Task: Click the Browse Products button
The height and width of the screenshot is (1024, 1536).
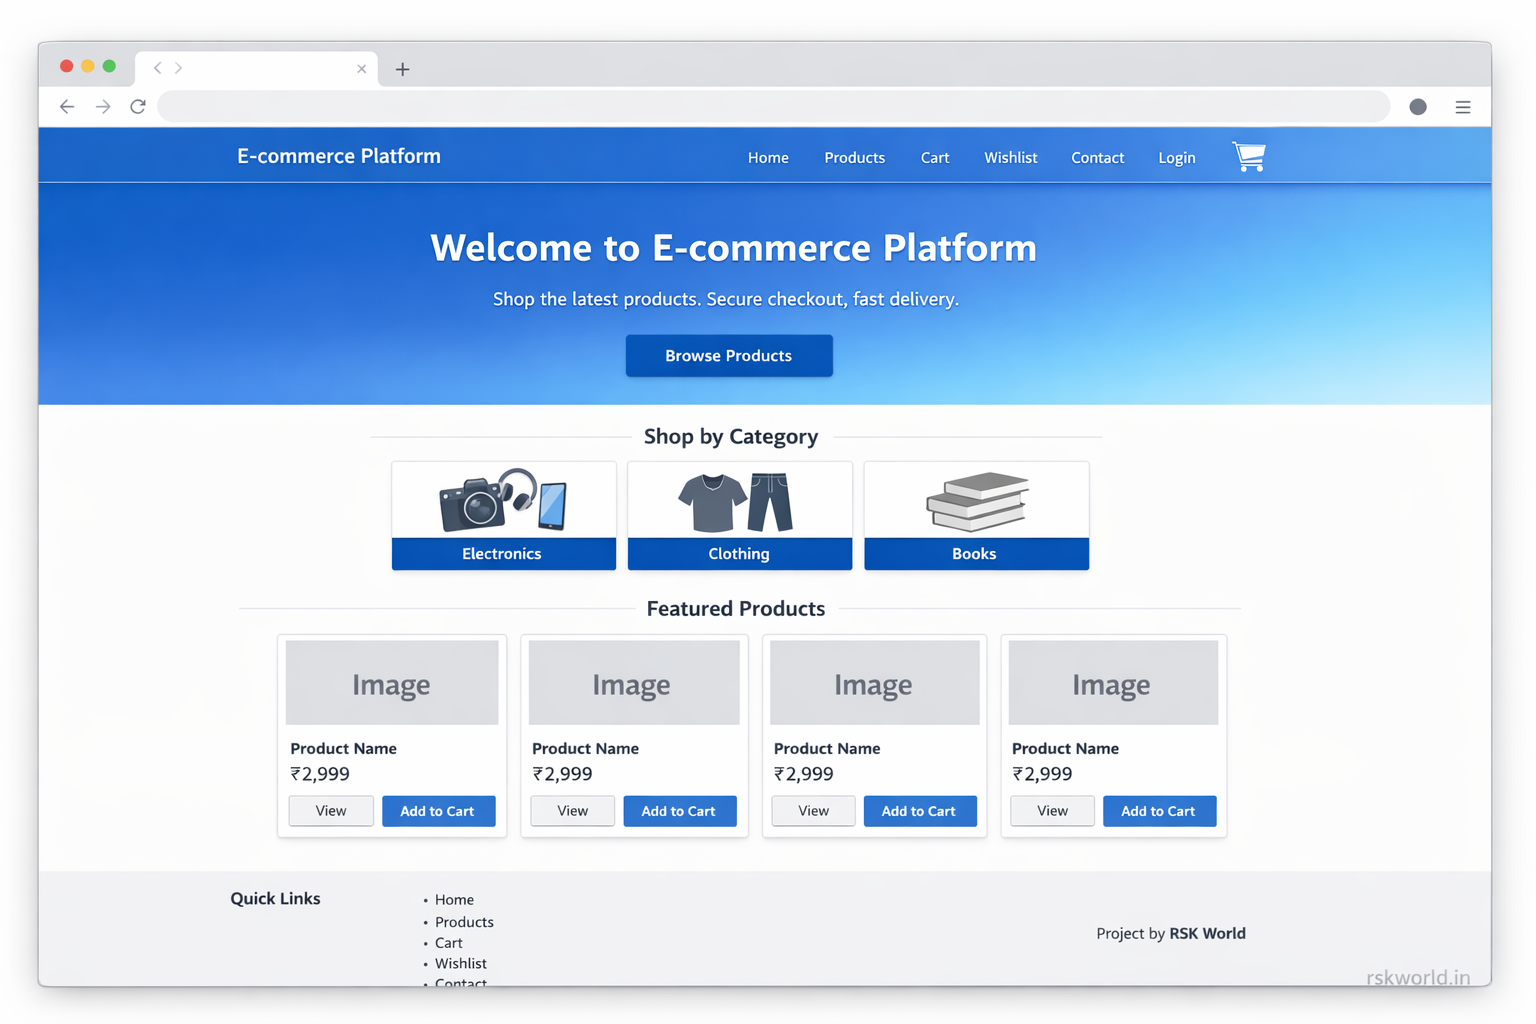Action: (729, 355)
